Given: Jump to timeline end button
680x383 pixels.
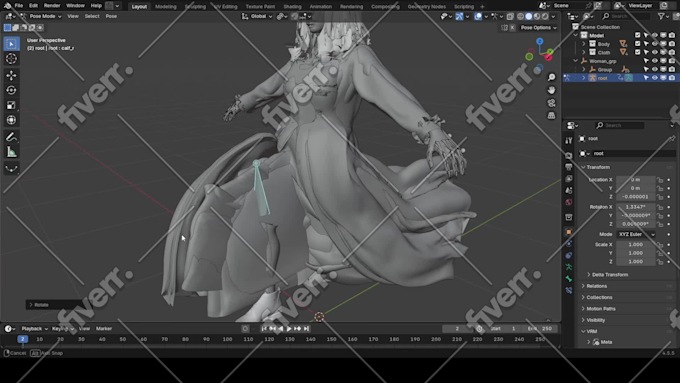Looking at the screenshot, I should point(307,329).
